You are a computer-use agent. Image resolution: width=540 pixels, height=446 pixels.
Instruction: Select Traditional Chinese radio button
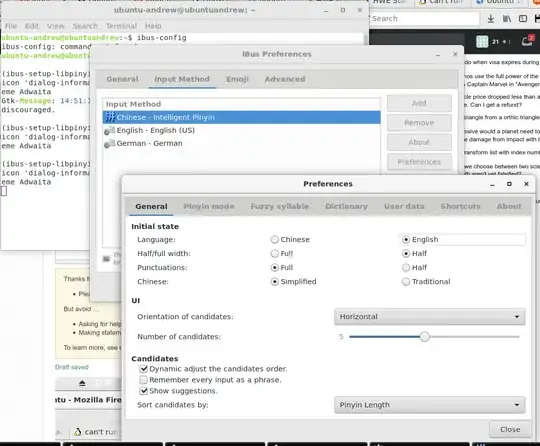406,282
